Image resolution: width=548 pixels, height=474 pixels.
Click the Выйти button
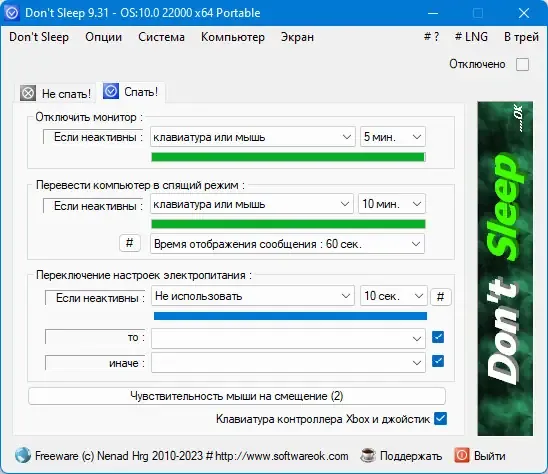(x=490, y=456)
